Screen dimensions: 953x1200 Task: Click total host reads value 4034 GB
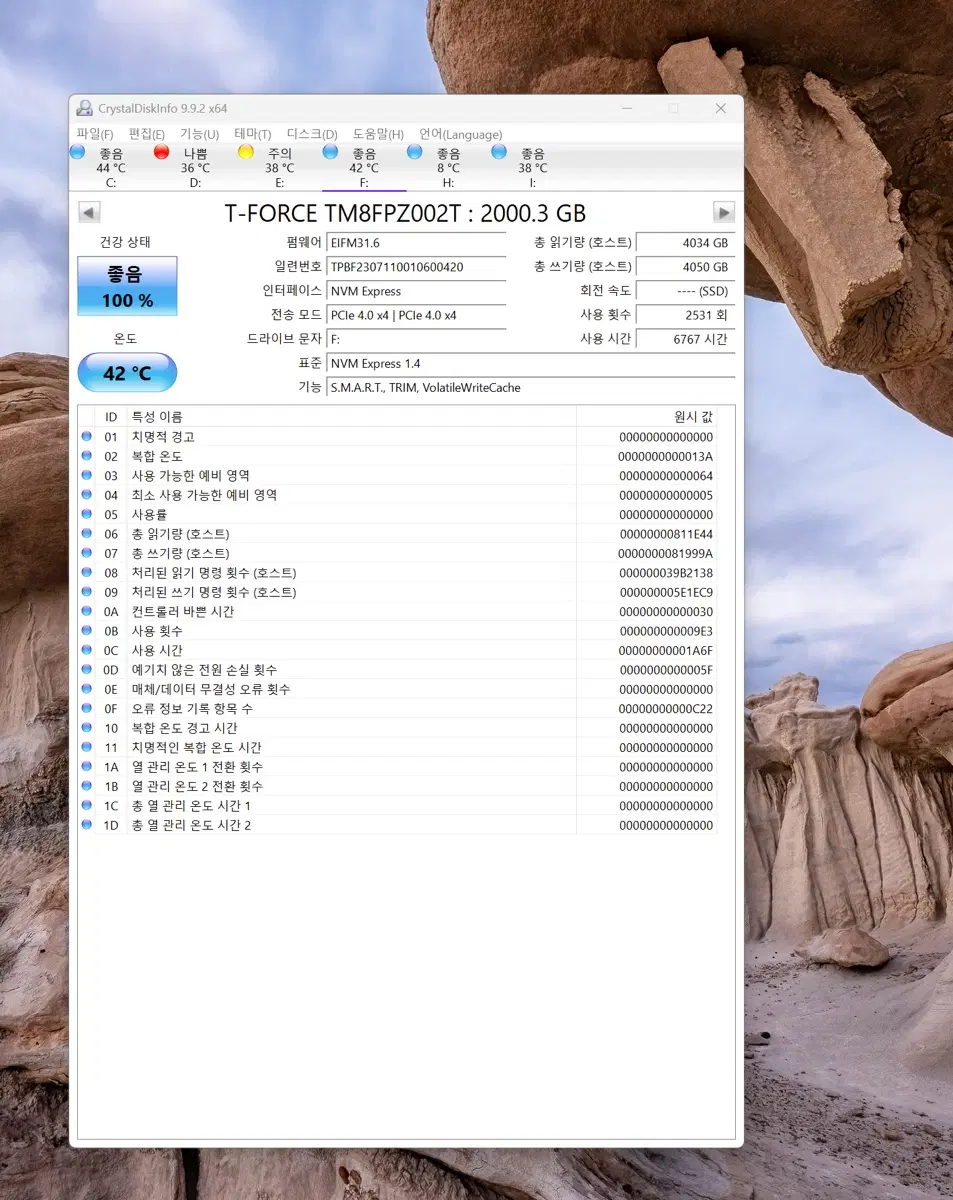(x=685, y=243)
